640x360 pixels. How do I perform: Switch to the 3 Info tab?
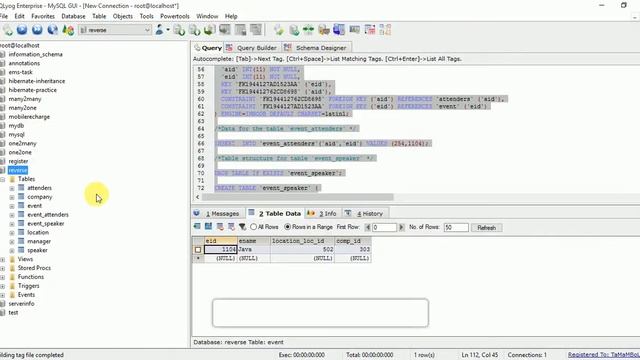coord(322,213)
